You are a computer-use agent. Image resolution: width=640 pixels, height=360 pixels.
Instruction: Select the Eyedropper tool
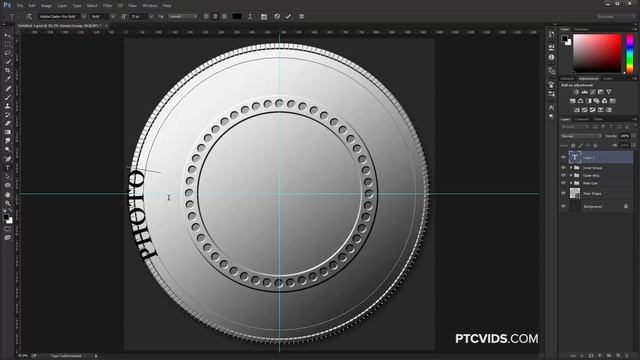(7, 79)
